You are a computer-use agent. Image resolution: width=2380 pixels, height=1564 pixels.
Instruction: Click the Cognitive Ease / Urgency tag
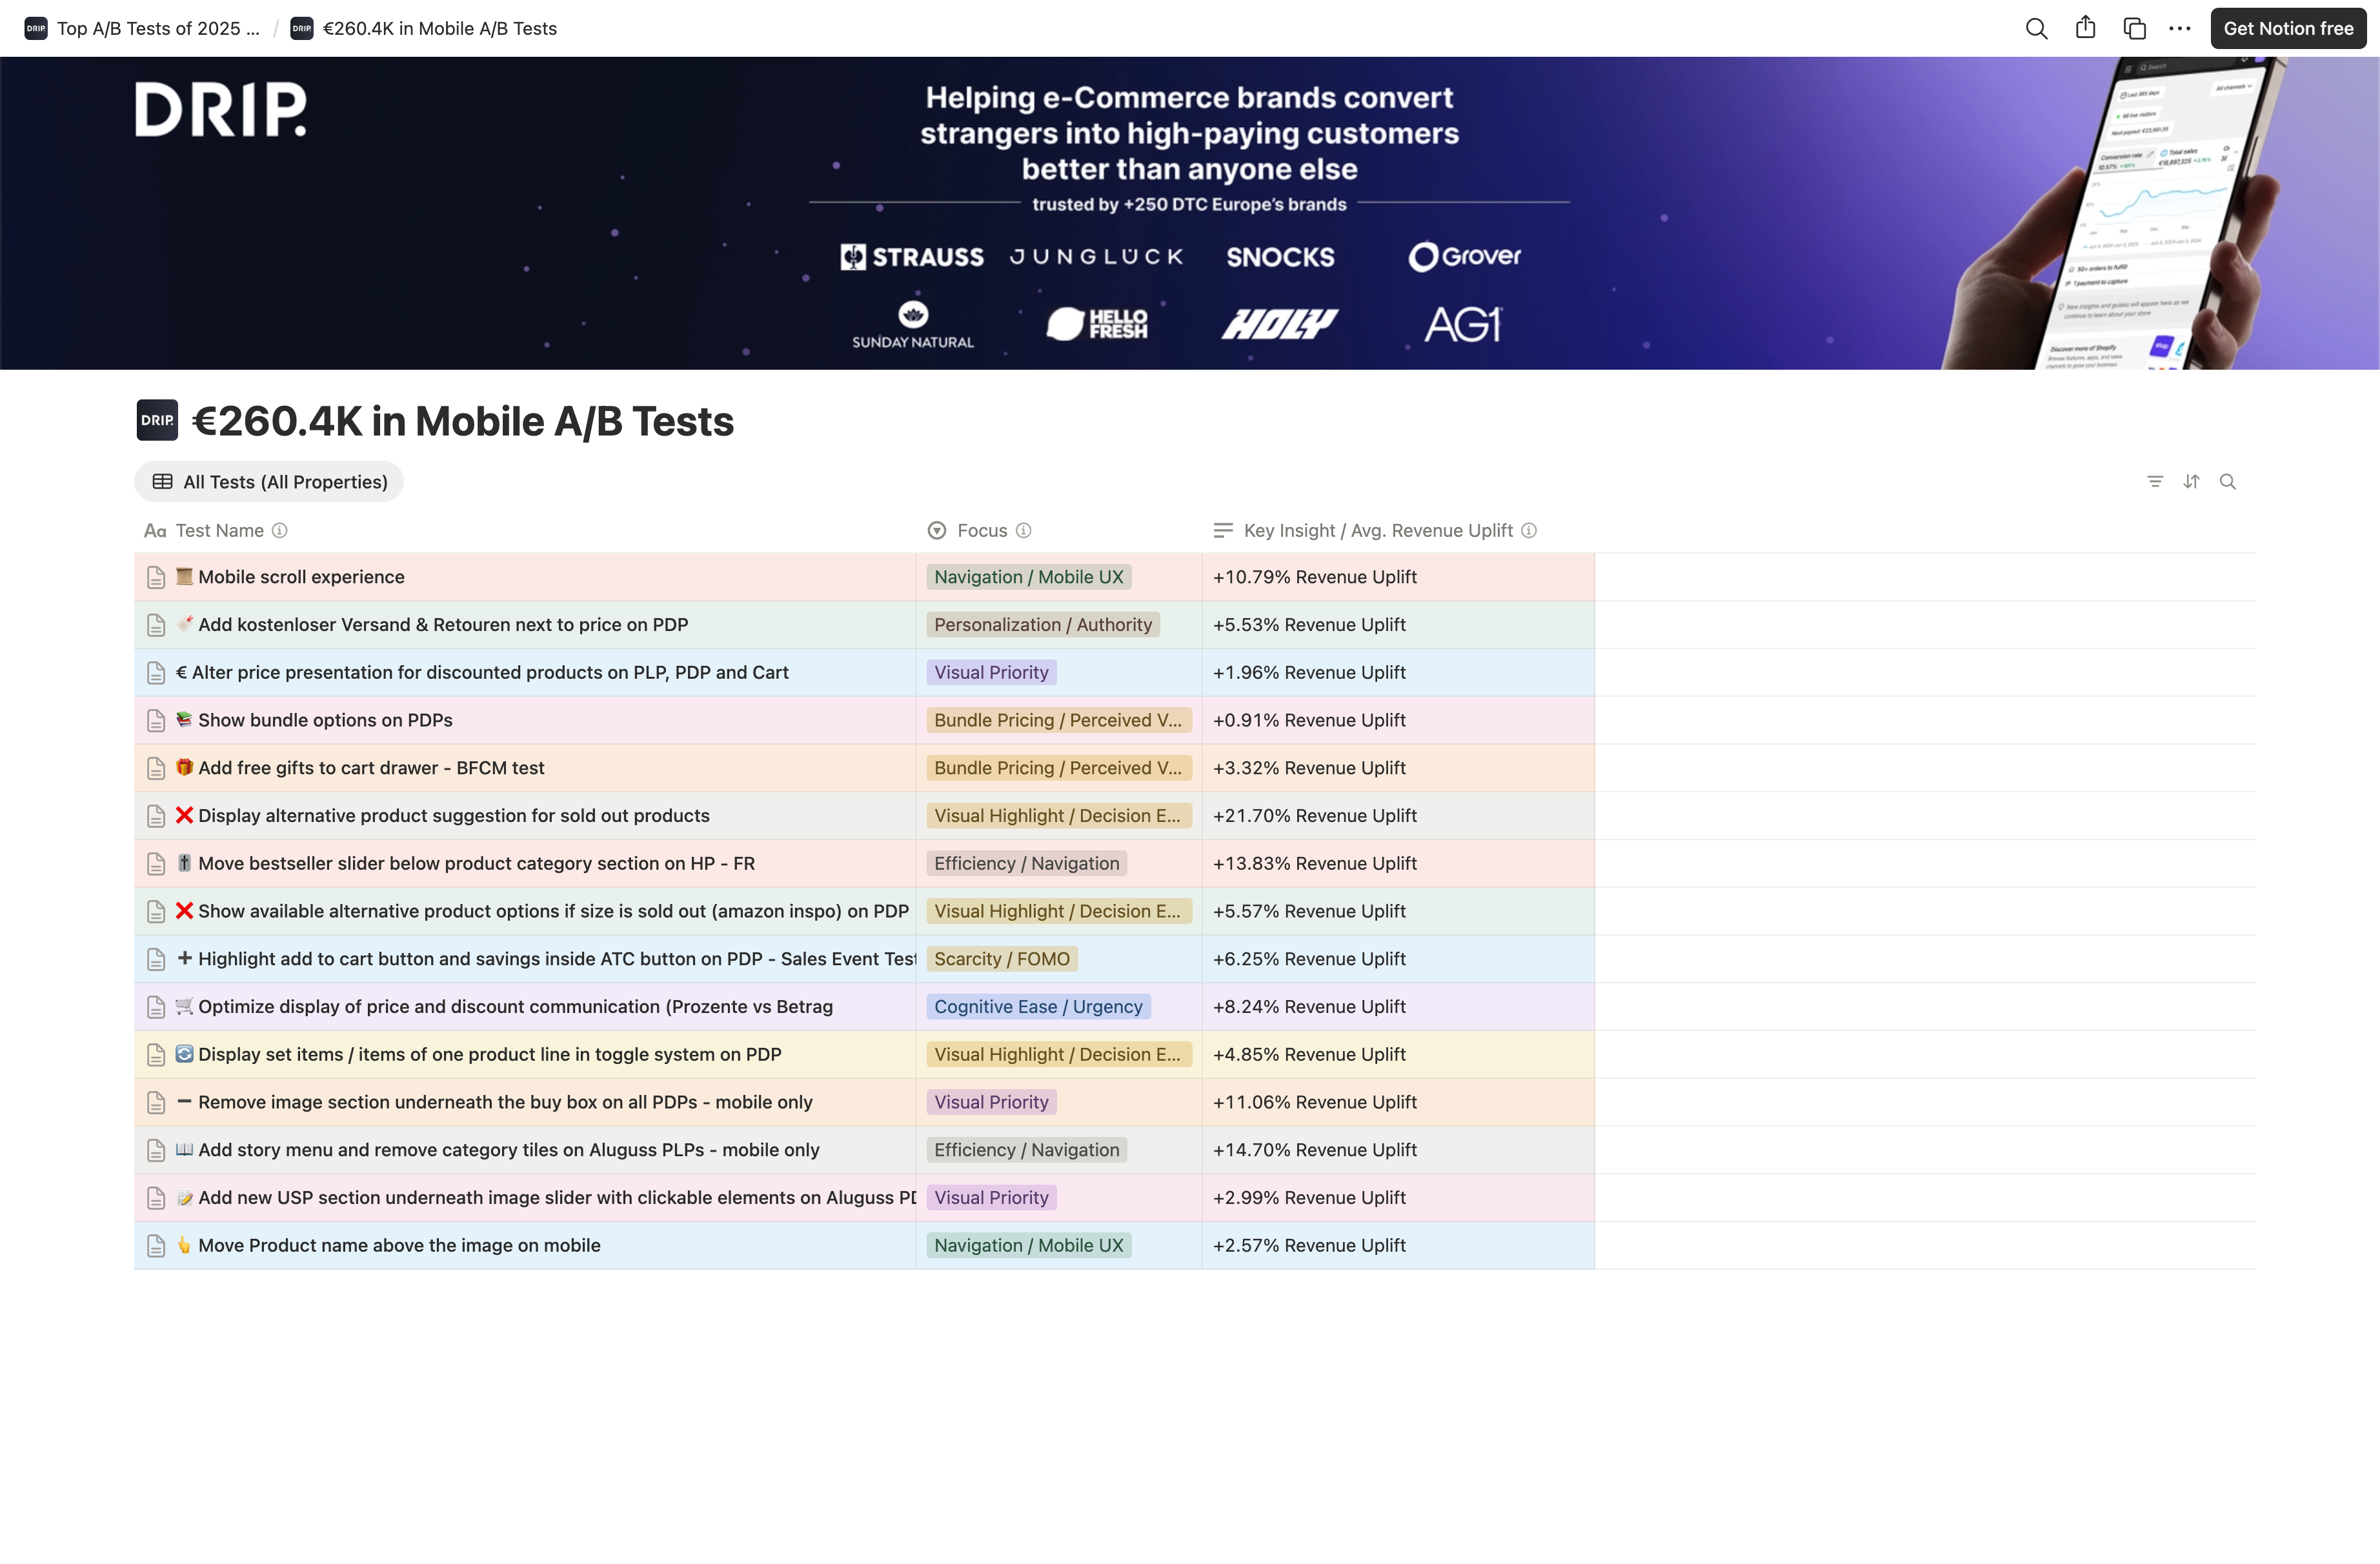tap(1038, 1007)
